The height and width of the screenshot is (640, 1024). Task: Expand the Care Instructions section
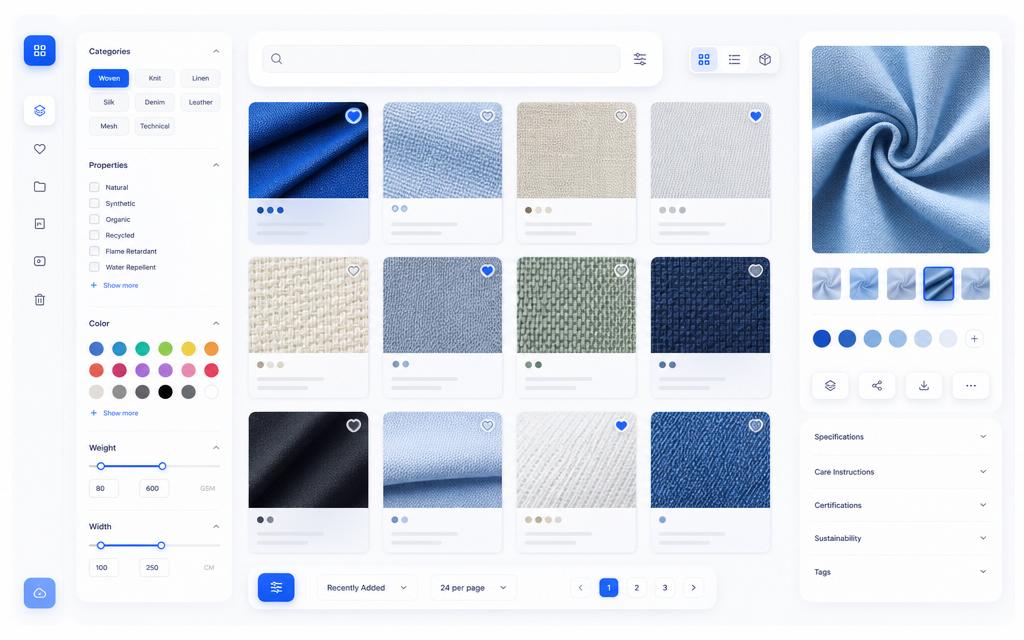tap(900, 472)
